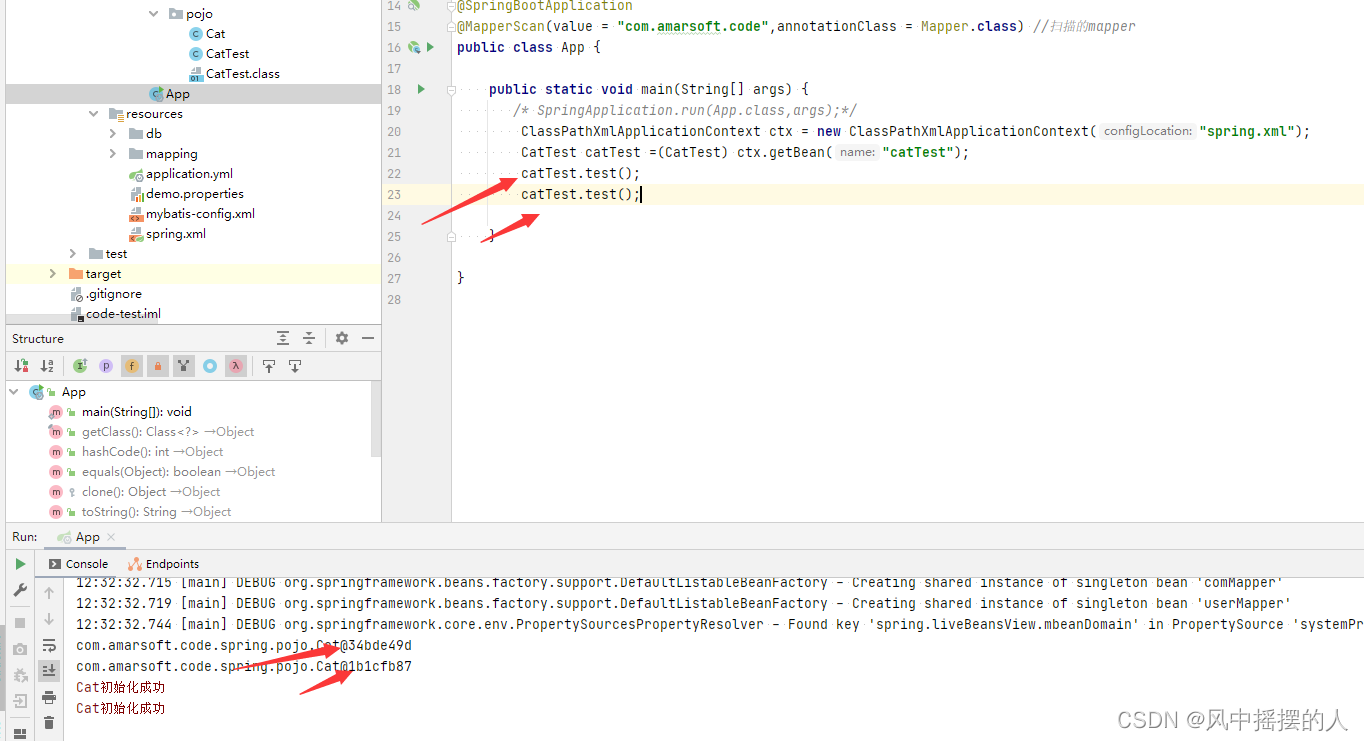This screenshot has height=741, width=1364.
Task: Toggle sort alphabetically in Structure toolbar
Action: tap(47, 366)
